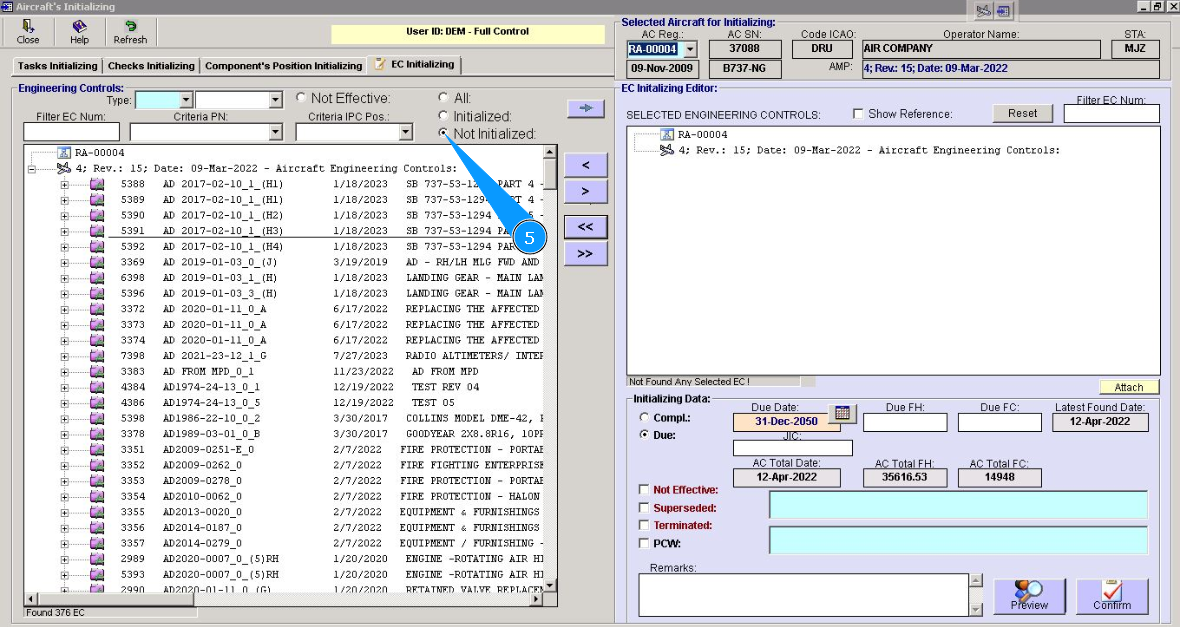Open Help from the toolbar
1180x633 pixels.
(79, 31)
